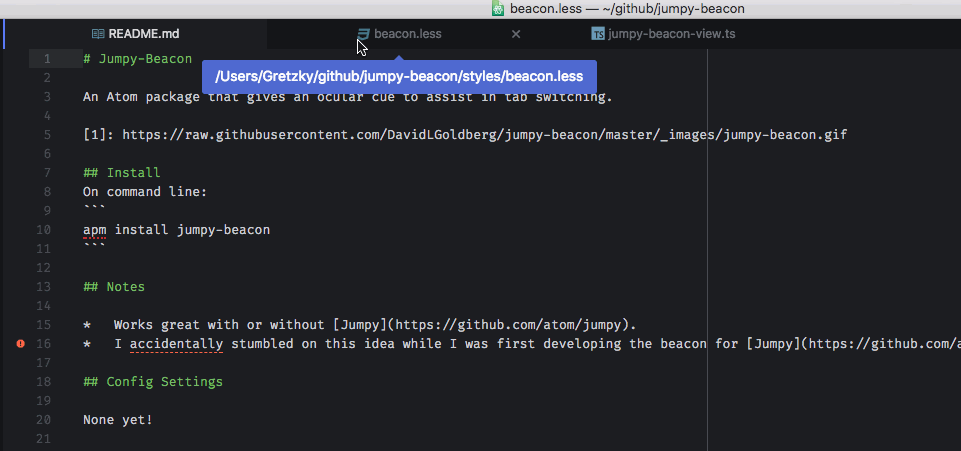Viewport: 961px width, 451px height.
Task: Switch to the README.md tab
Action: (135, 34)
